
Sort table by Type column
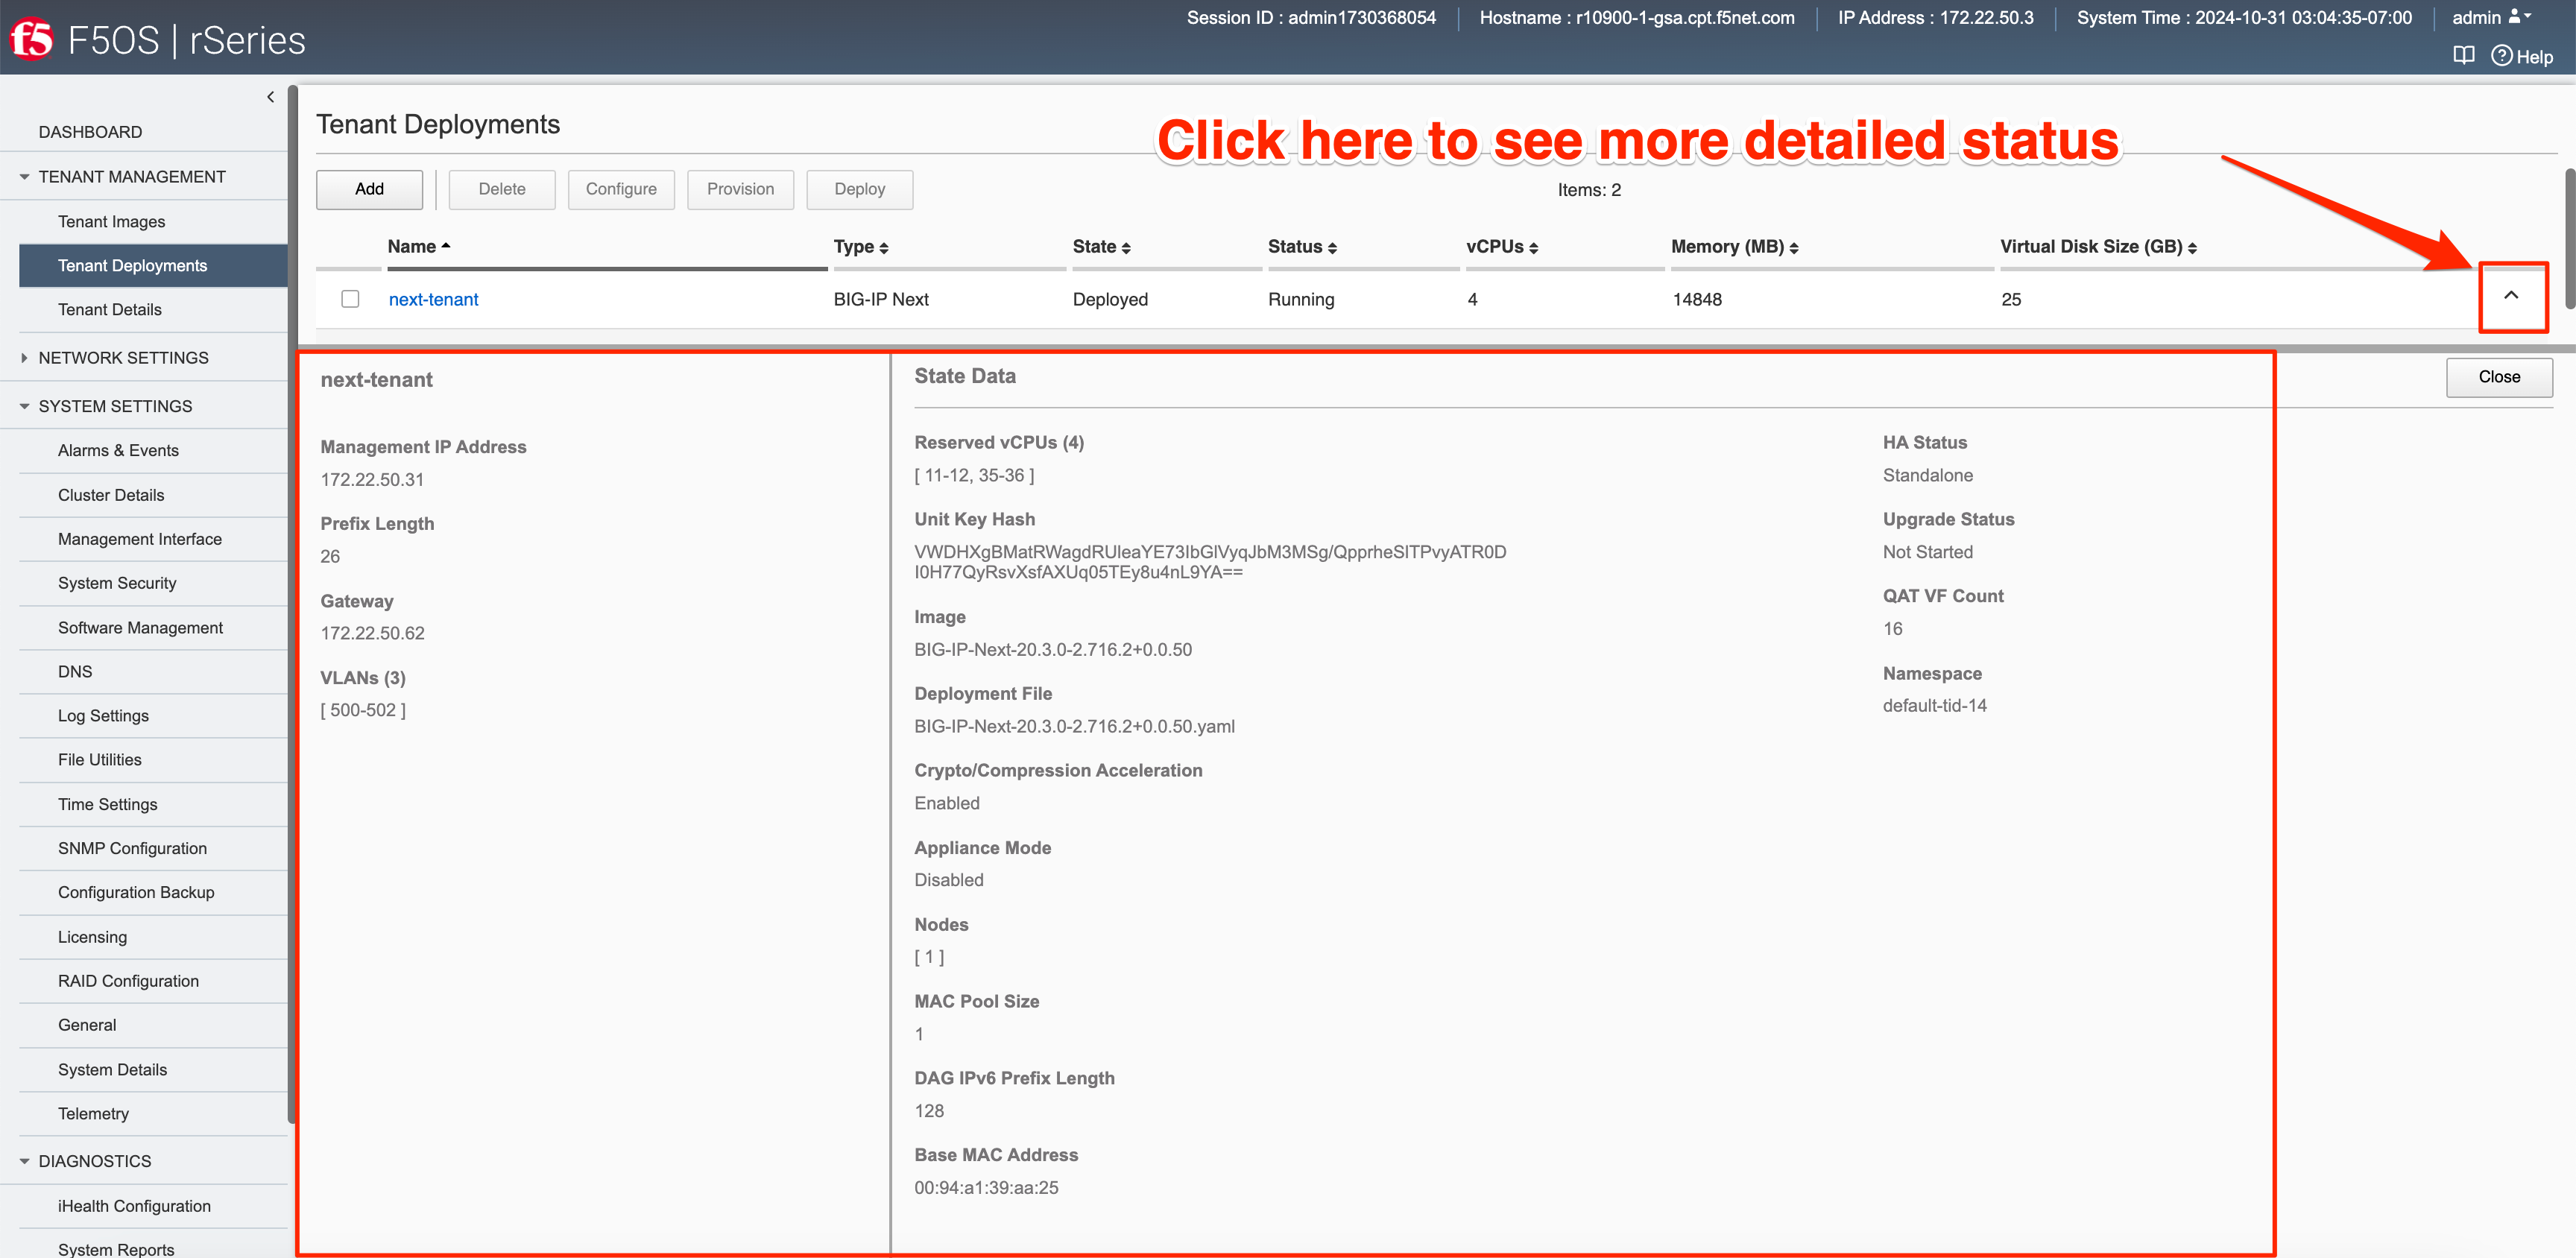(x=861, y=247)
